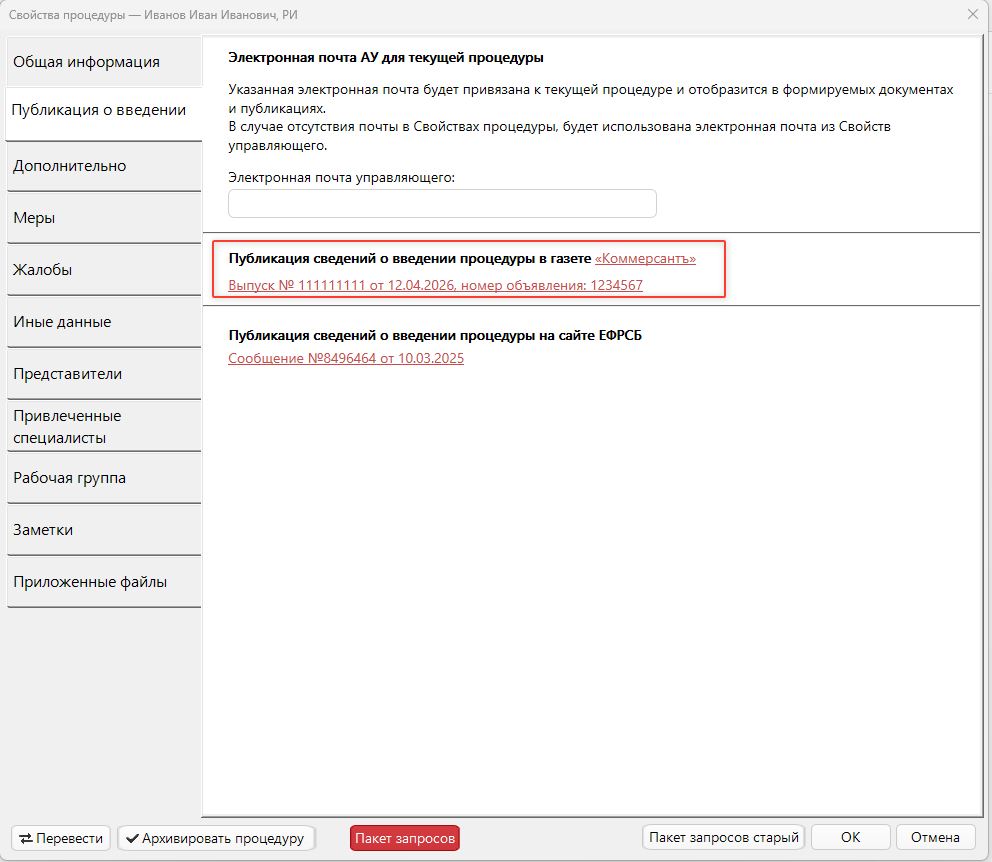Select the Публикация о введении tab

(100, 110)
